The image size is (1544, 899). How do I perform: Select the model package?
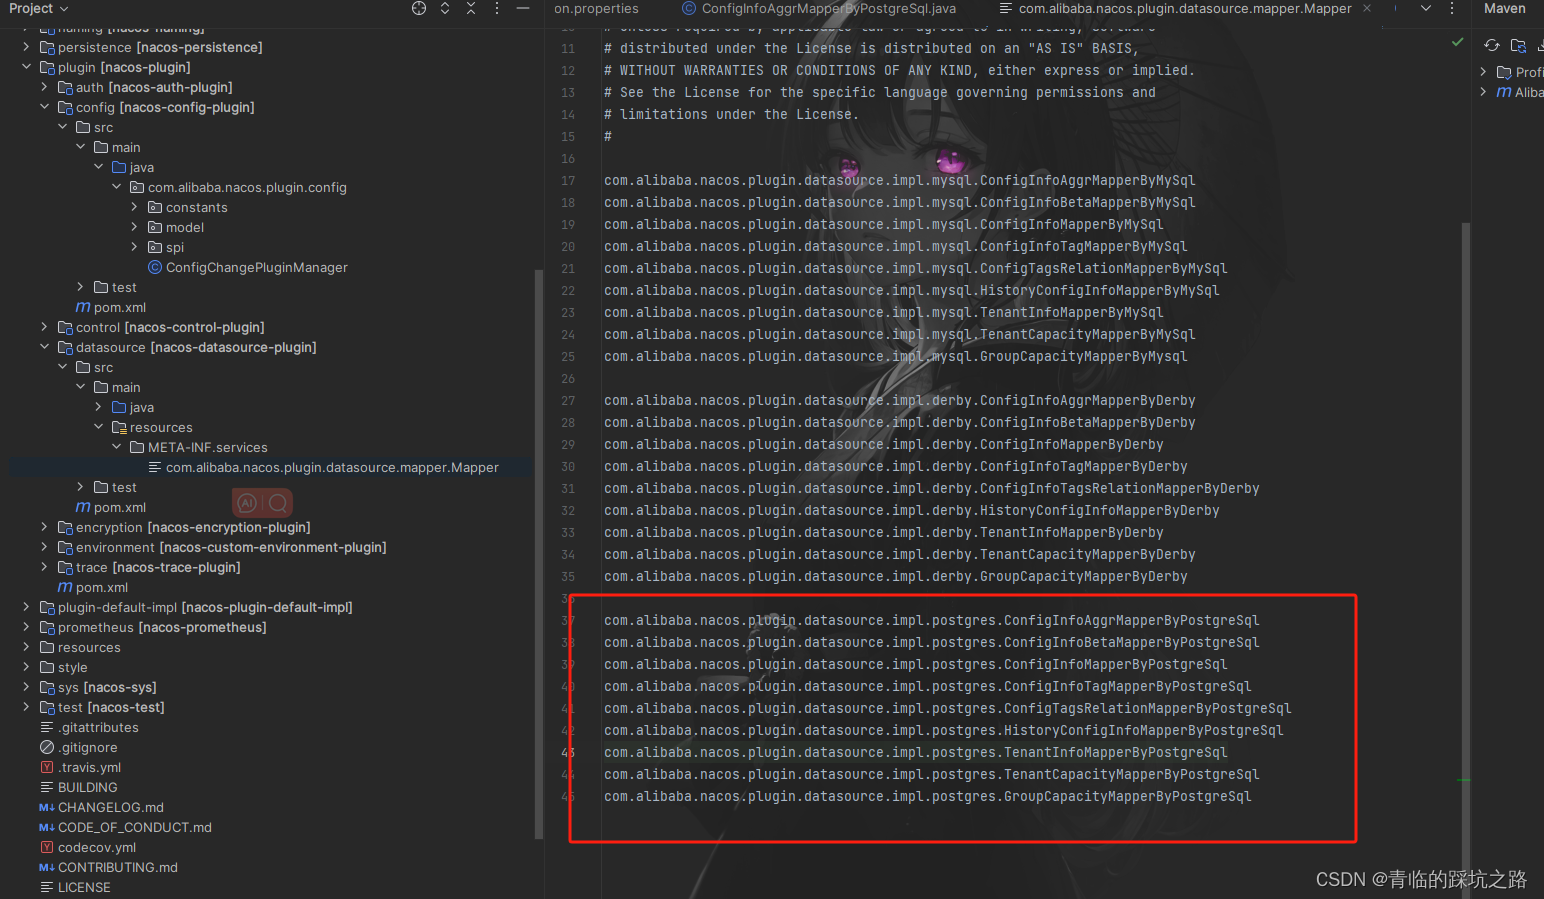click(185, 227)
